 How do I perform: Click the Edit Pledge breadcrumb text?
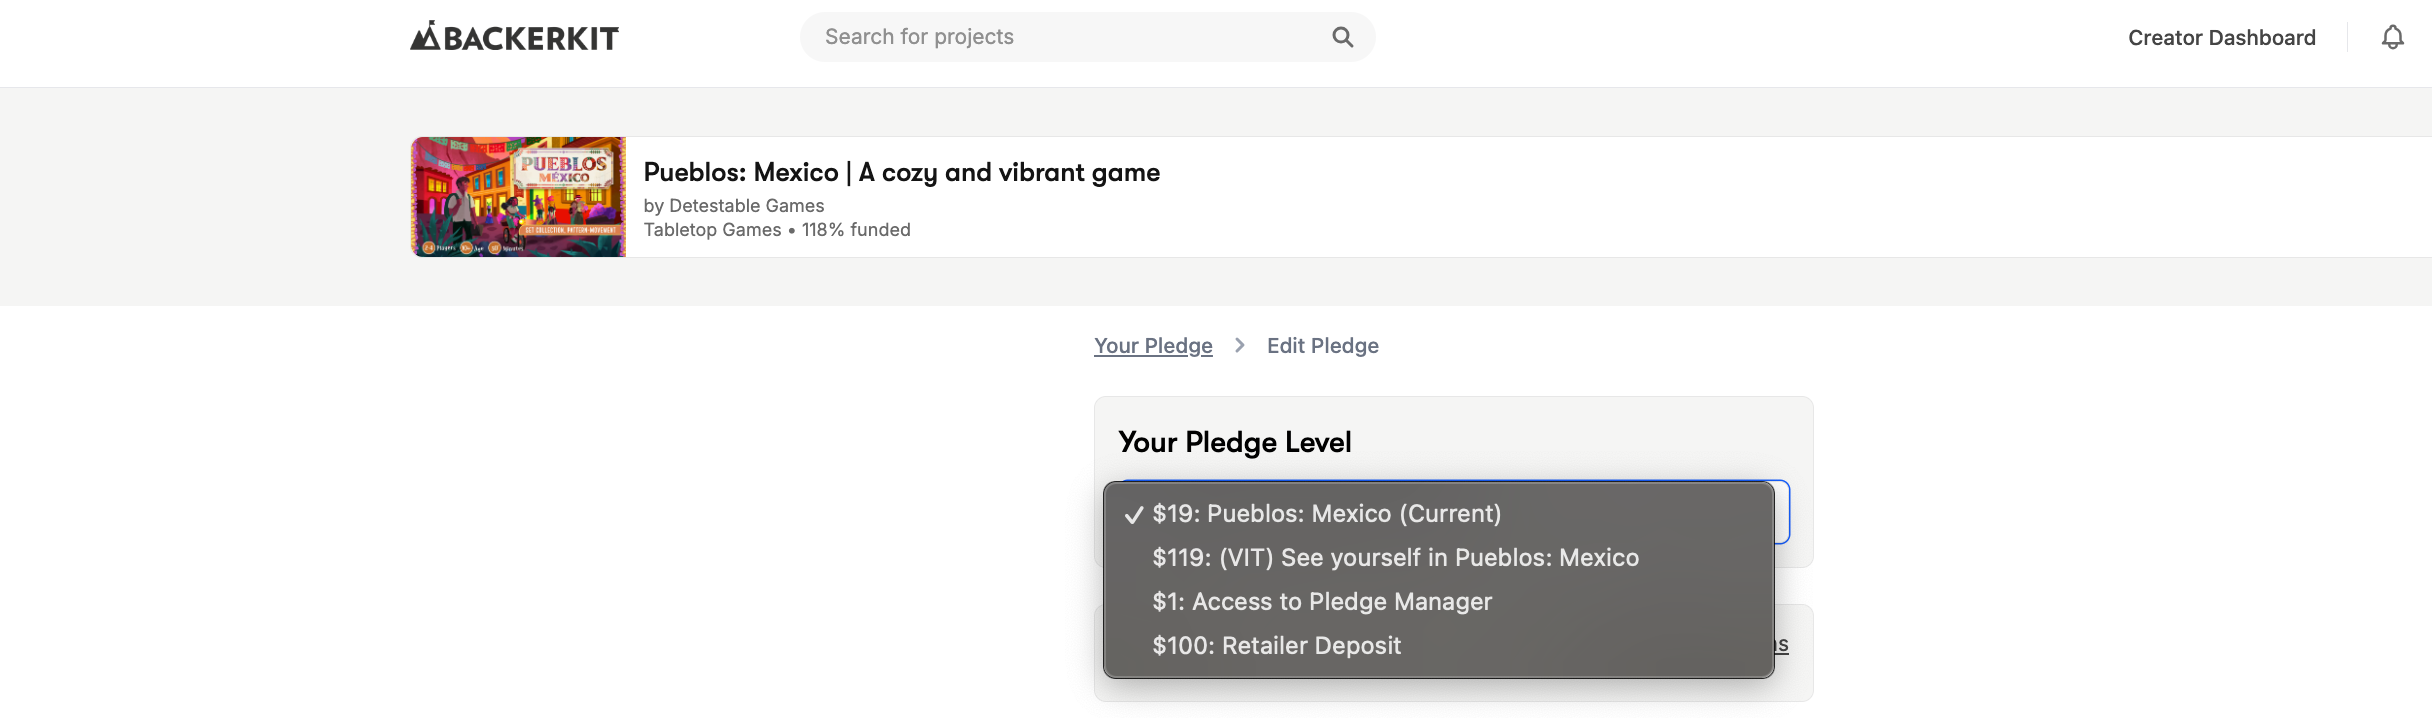pos(1322,346)
